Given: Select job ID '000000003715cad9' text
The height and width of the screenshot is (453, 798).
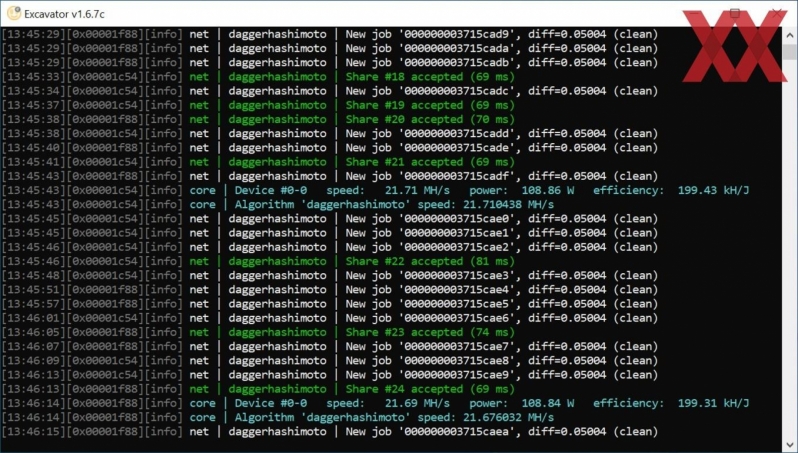Looking at the screenshot, I should pyautogui.click(x=461, y=34).
